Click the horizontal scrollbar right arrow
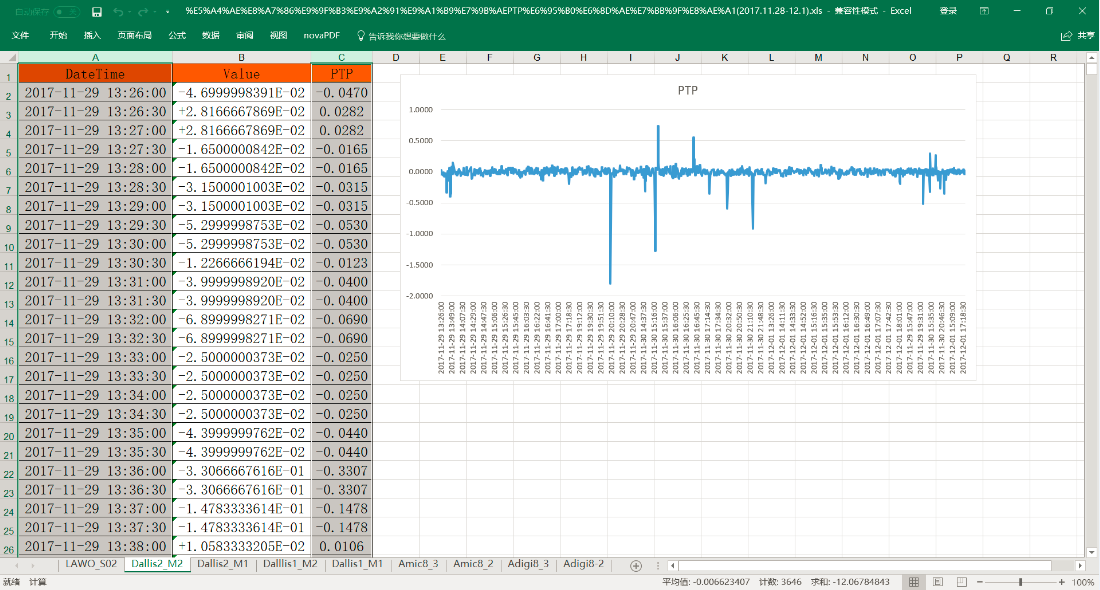The width and height of the screenshot is (1100, 590). point(1080,565)
